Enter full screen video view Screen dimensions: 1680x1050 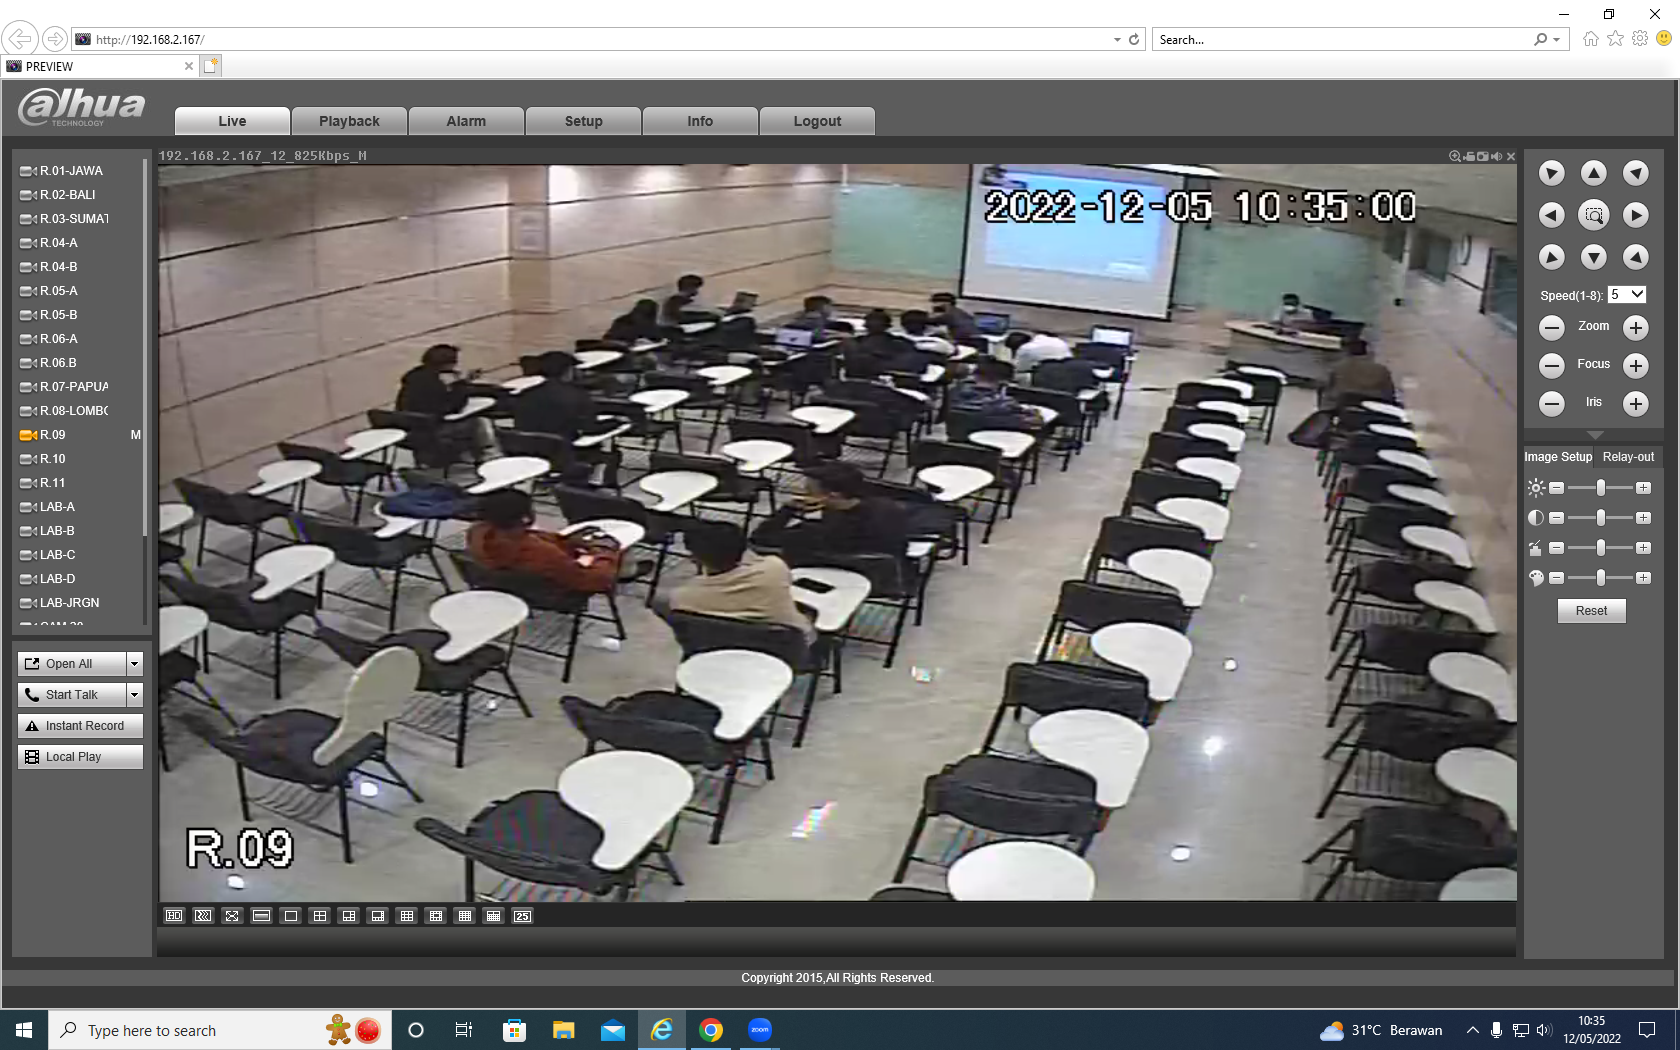click(232, 916)
